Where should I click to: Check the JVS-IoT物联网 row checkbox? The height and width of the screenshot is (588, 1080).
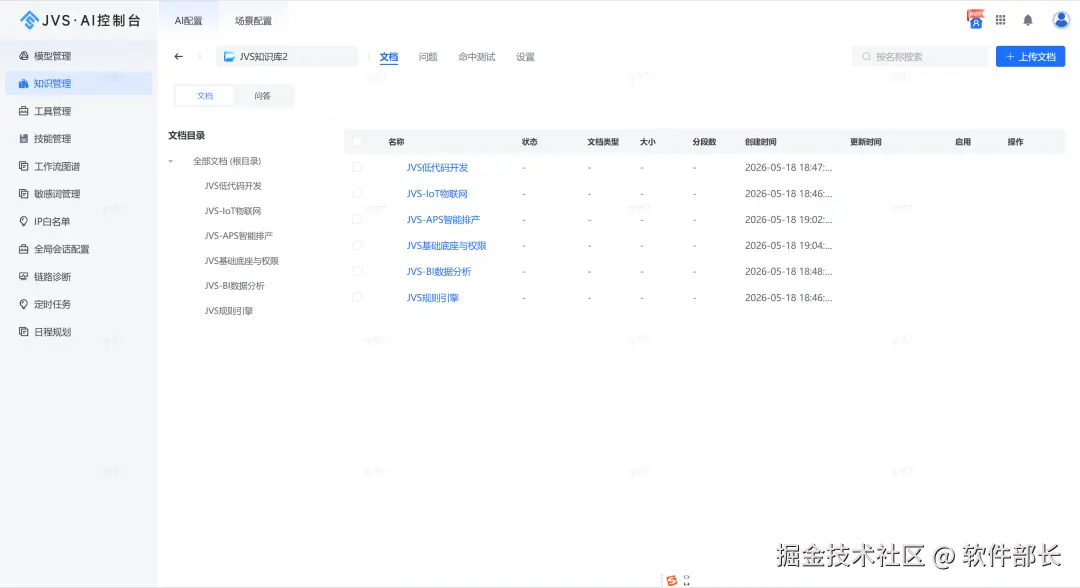357,193
